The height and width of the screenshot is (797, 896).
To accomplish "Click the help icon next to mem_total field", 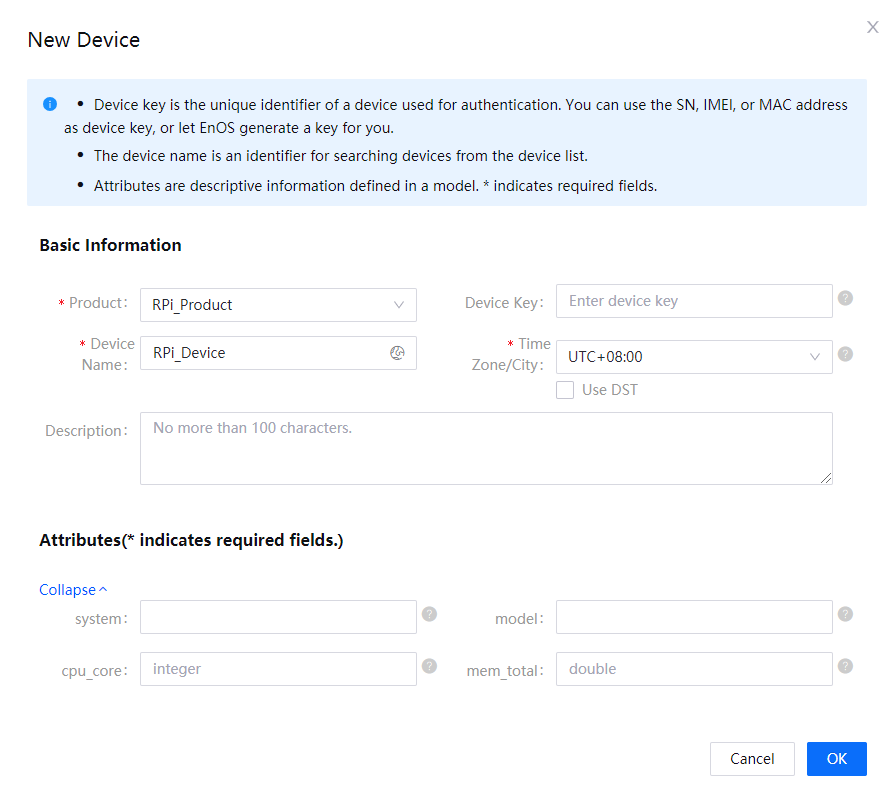I will 845,666.
